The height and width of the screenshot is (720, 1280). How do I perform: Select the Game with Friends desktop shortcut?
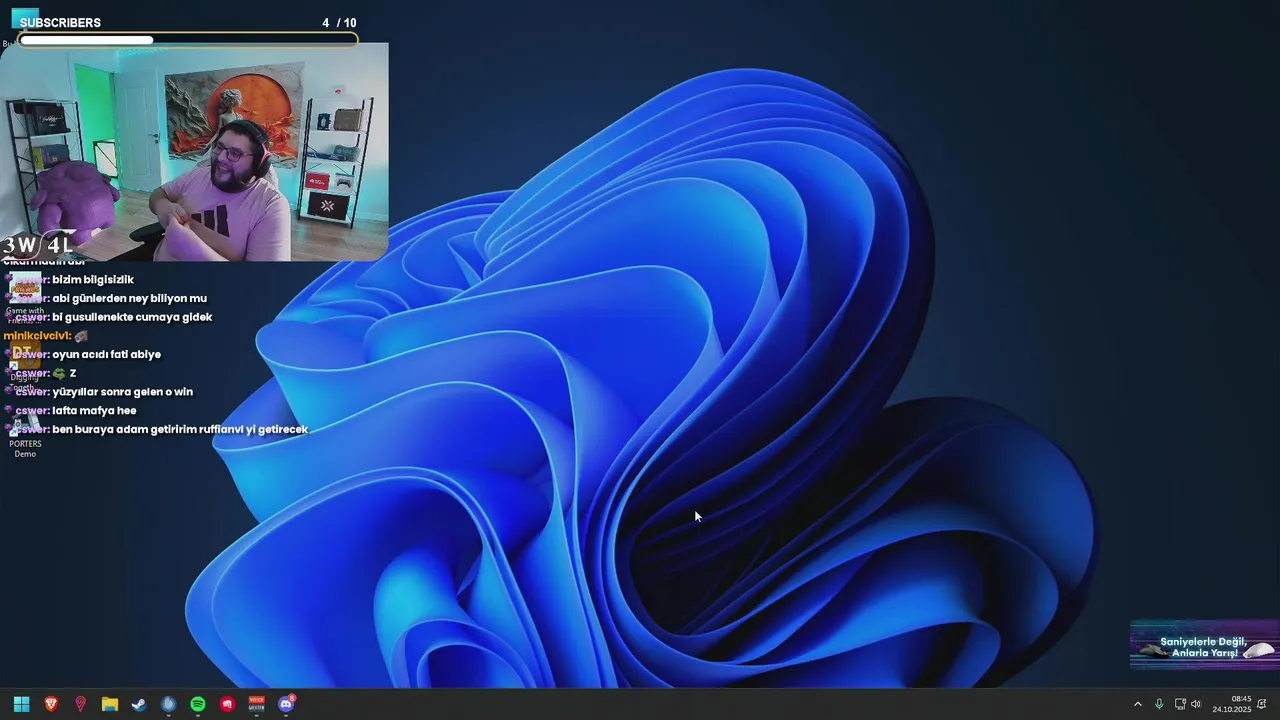pyautogui.click(x=25, y=297)
